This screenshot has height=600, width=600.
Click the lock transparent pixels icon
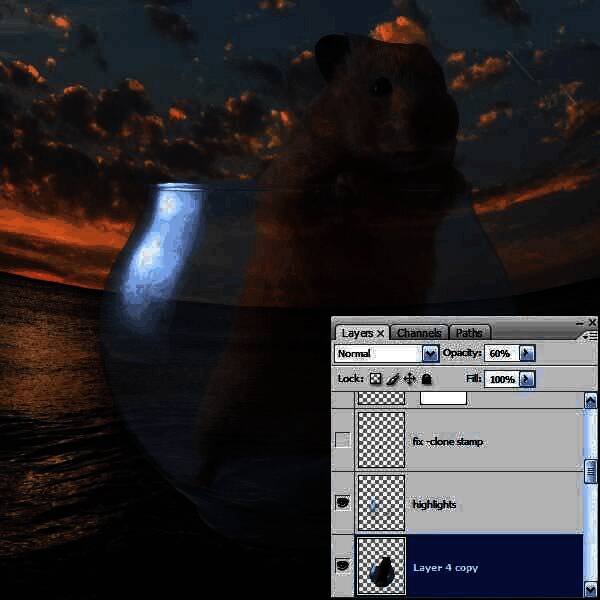pyautogui.click(x=376, y=379)
